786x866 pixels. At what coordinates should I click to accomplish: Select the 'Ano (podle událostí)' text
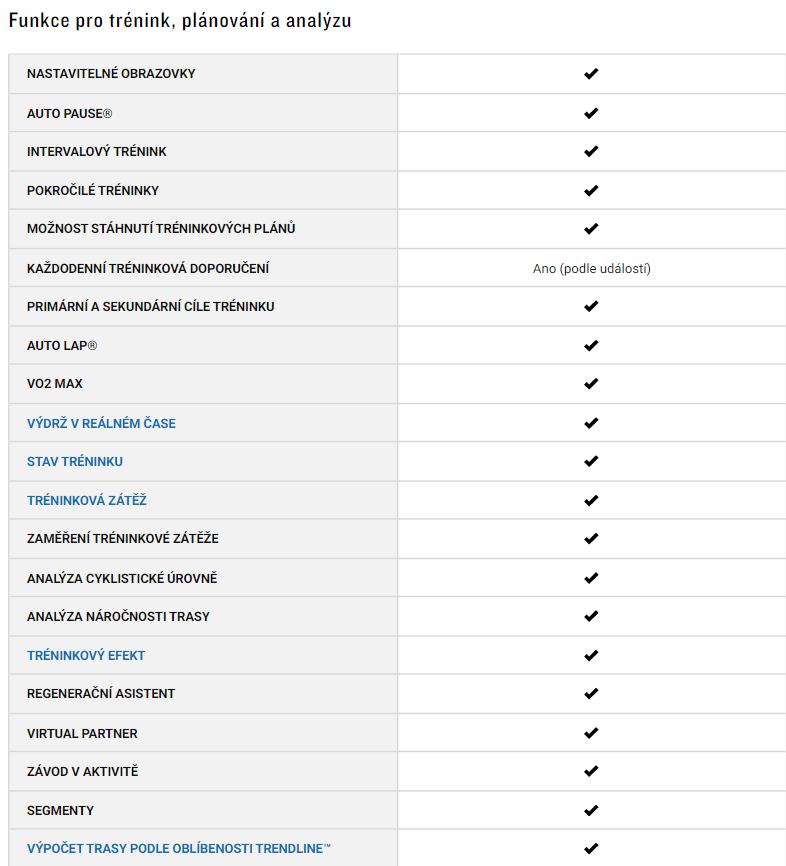tap(592, 268)
